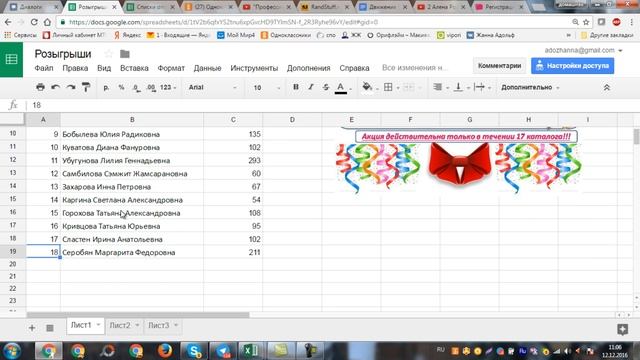Increase decimal places
The height and width of the screenshot is (360, 640).
151,87
